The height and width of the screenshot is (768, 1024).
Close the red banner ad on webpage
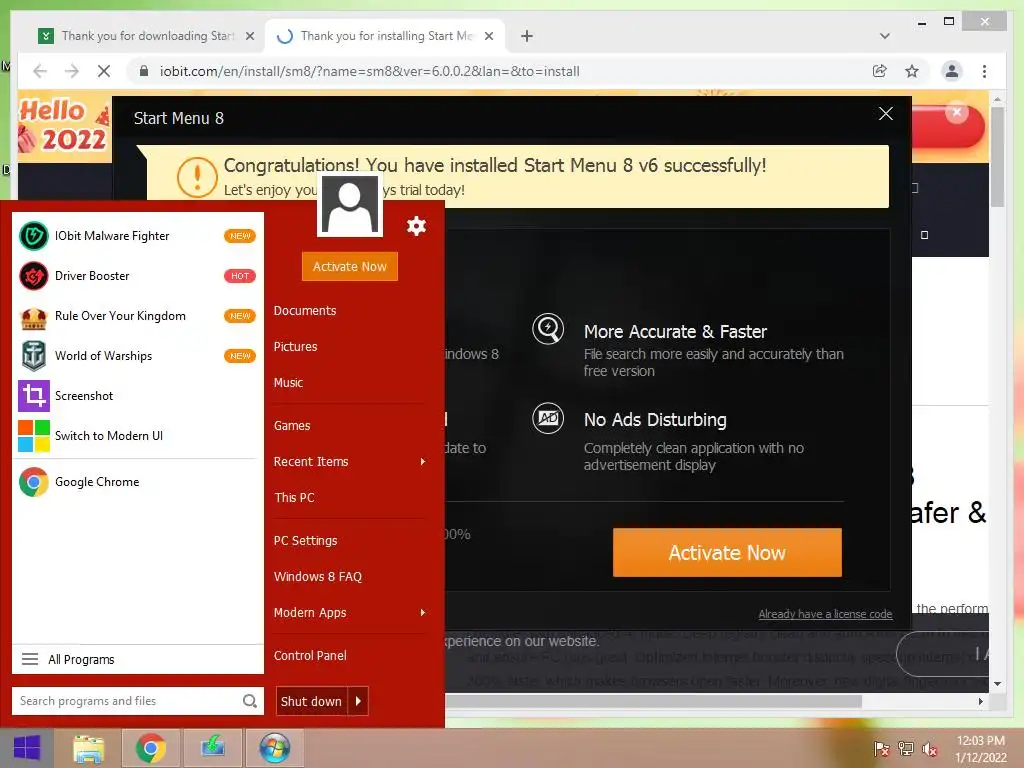[x=957, y=112]
